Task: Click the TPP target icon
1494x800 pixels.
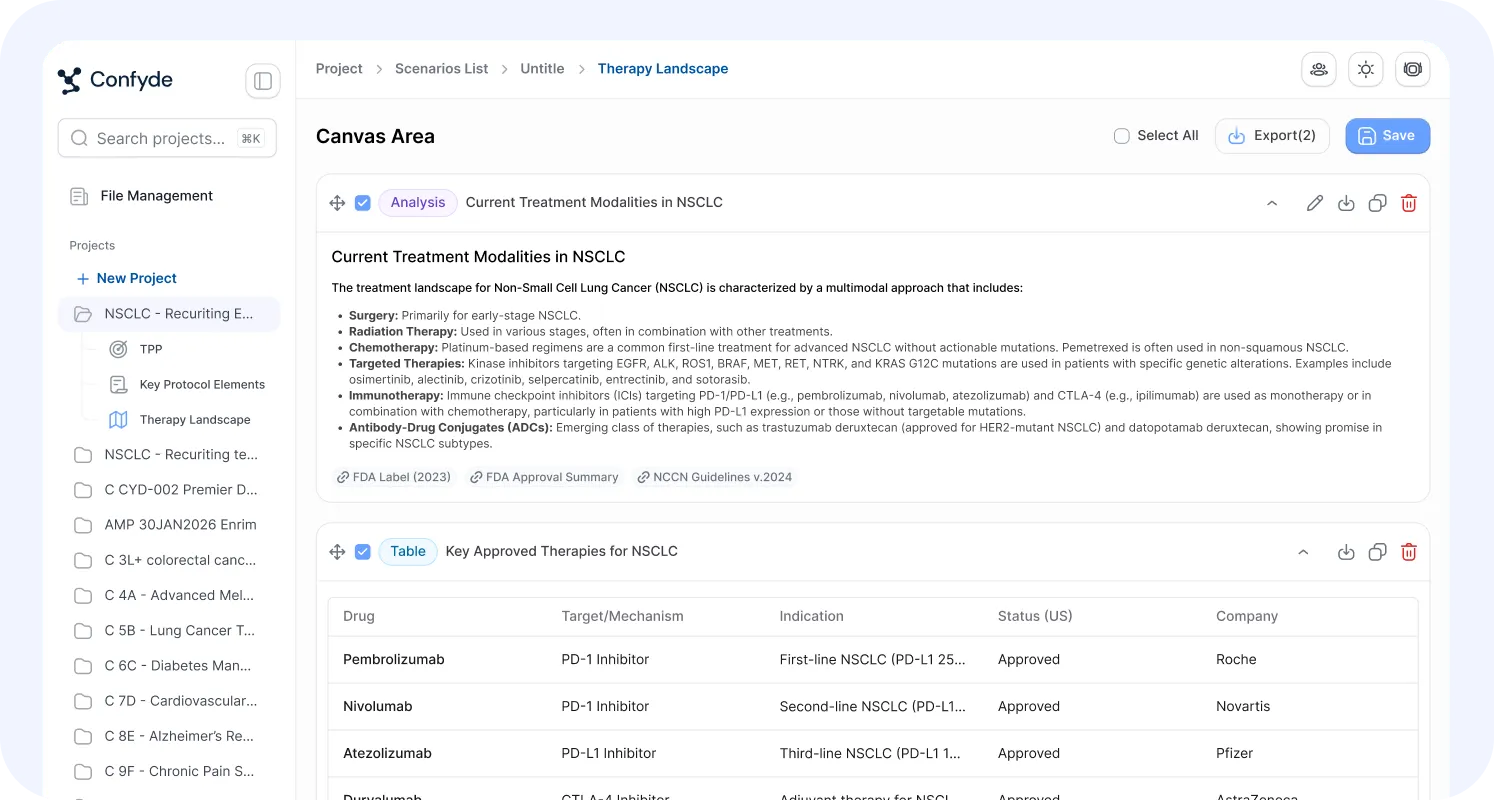Action: click(118, 349)
